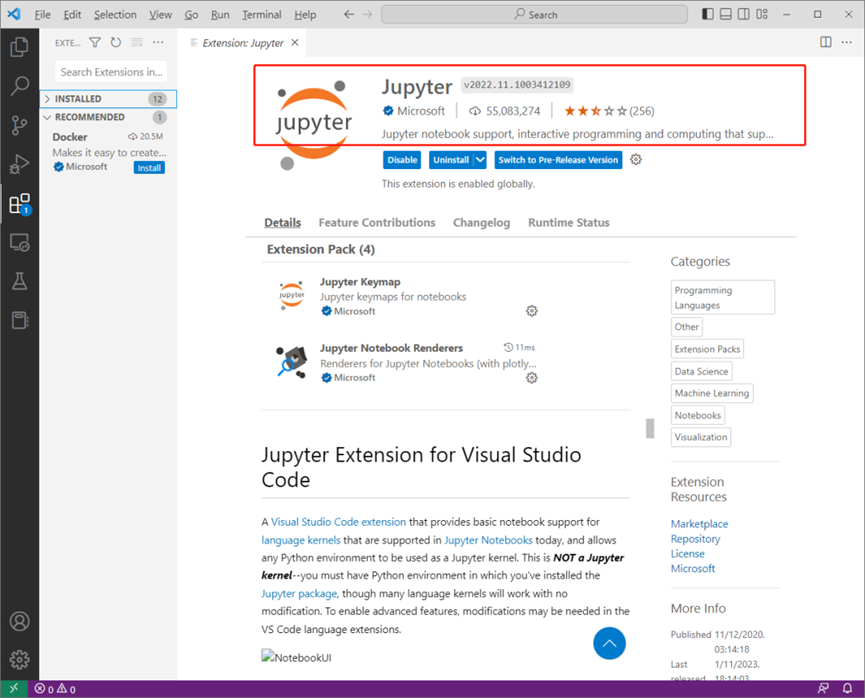865x698 pixels.
Task: Open the Marketplace resource link
Action: (699, 524)
